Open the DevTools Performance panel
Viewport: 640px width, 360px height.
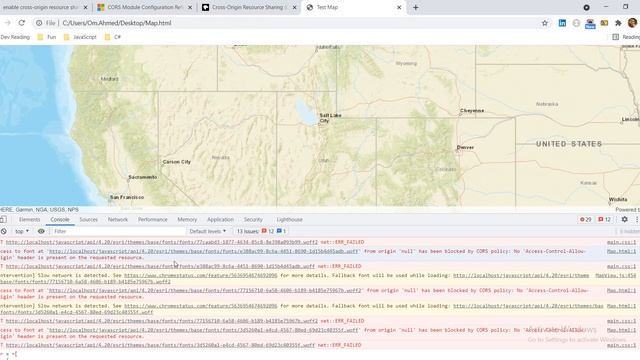coord(153,220)
